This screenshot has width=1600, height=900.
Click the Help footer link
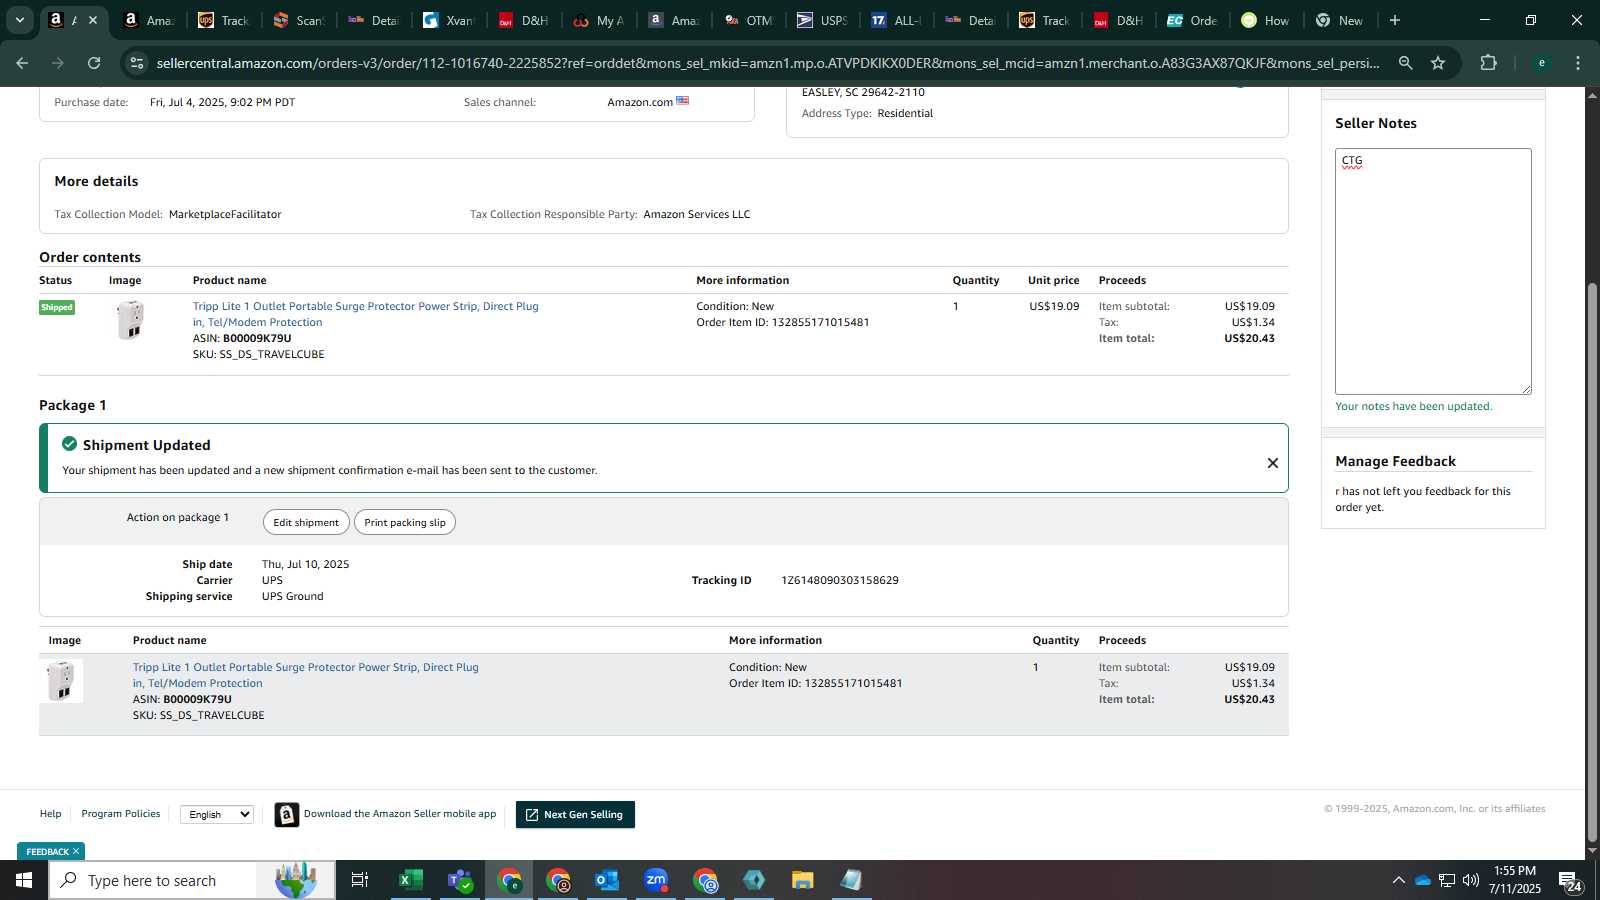click(50, 814)
